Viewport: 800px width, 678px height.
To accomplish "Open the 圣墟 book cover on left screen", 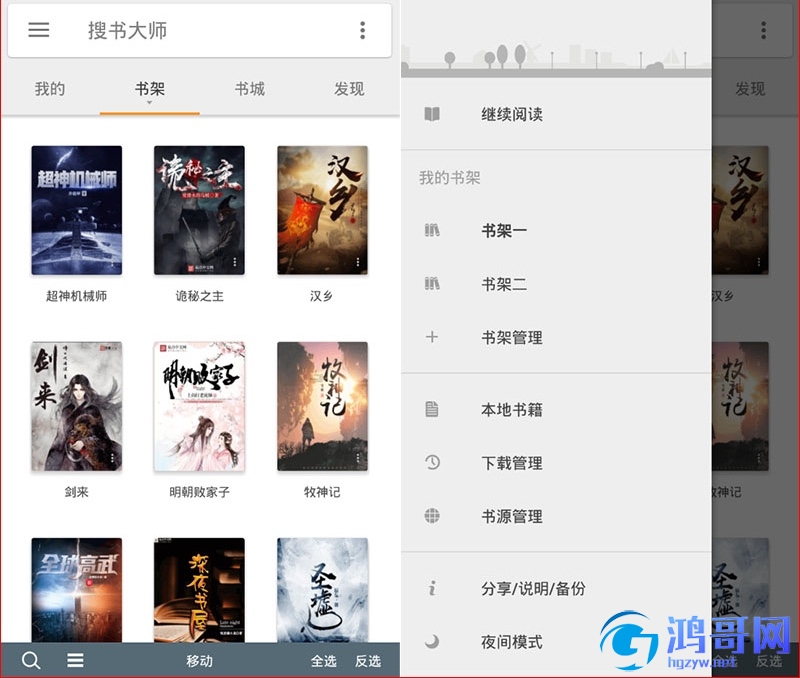I will 322,590.
